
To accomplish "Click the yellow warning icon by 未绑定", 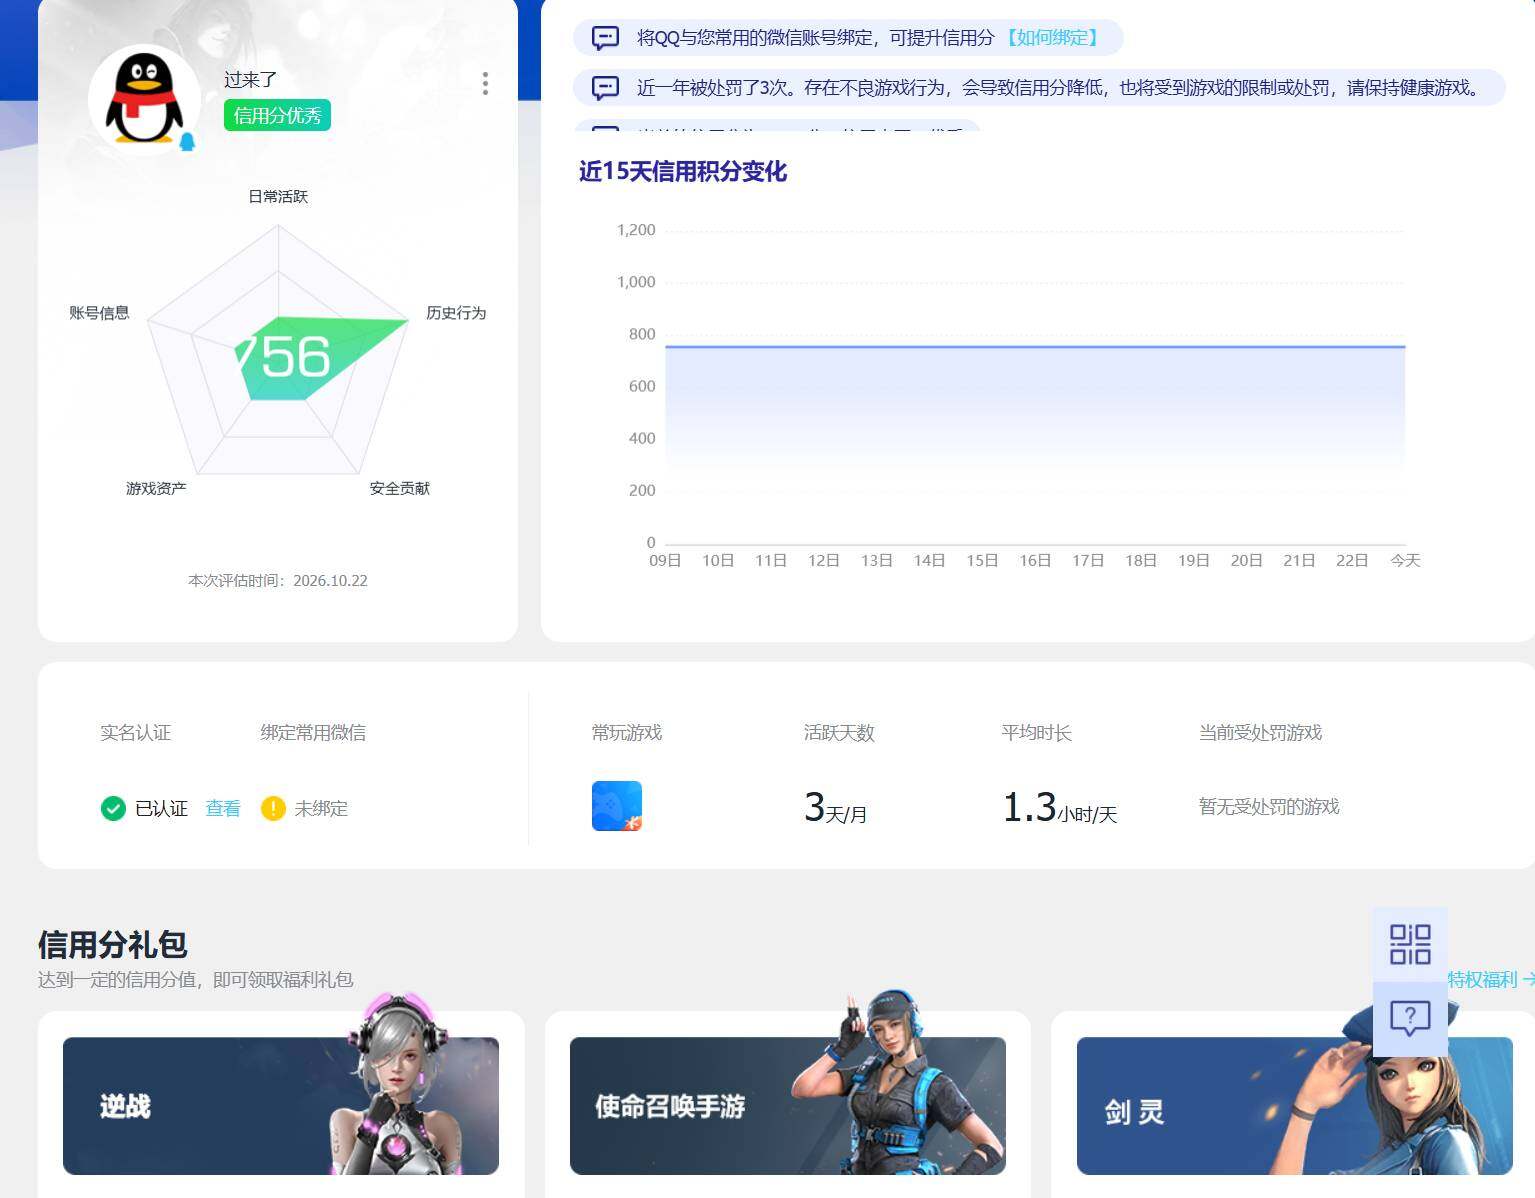I will click(273, 808).
